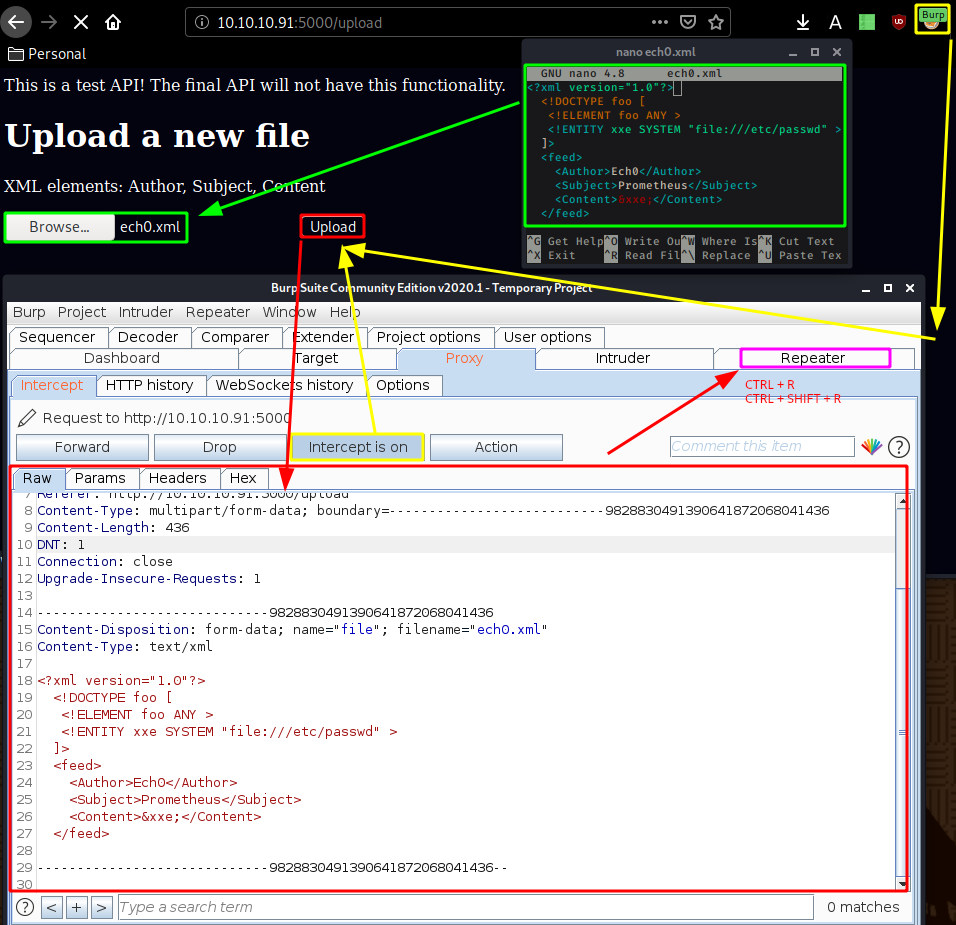This screenshot has width=956, height=925.
Task: Open the Project options tab
Action: coord(429,337)
